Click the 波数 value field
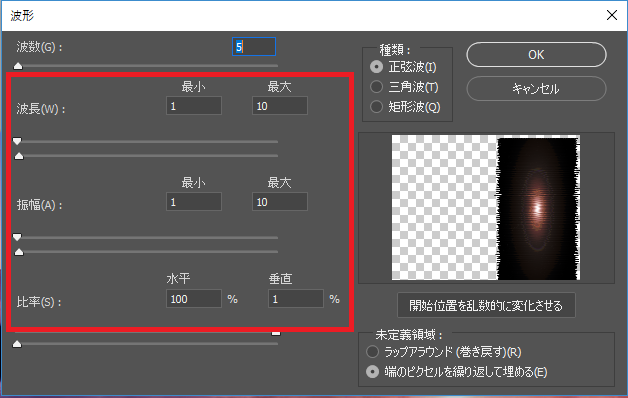The image size is (628, 398). [254, 47]
